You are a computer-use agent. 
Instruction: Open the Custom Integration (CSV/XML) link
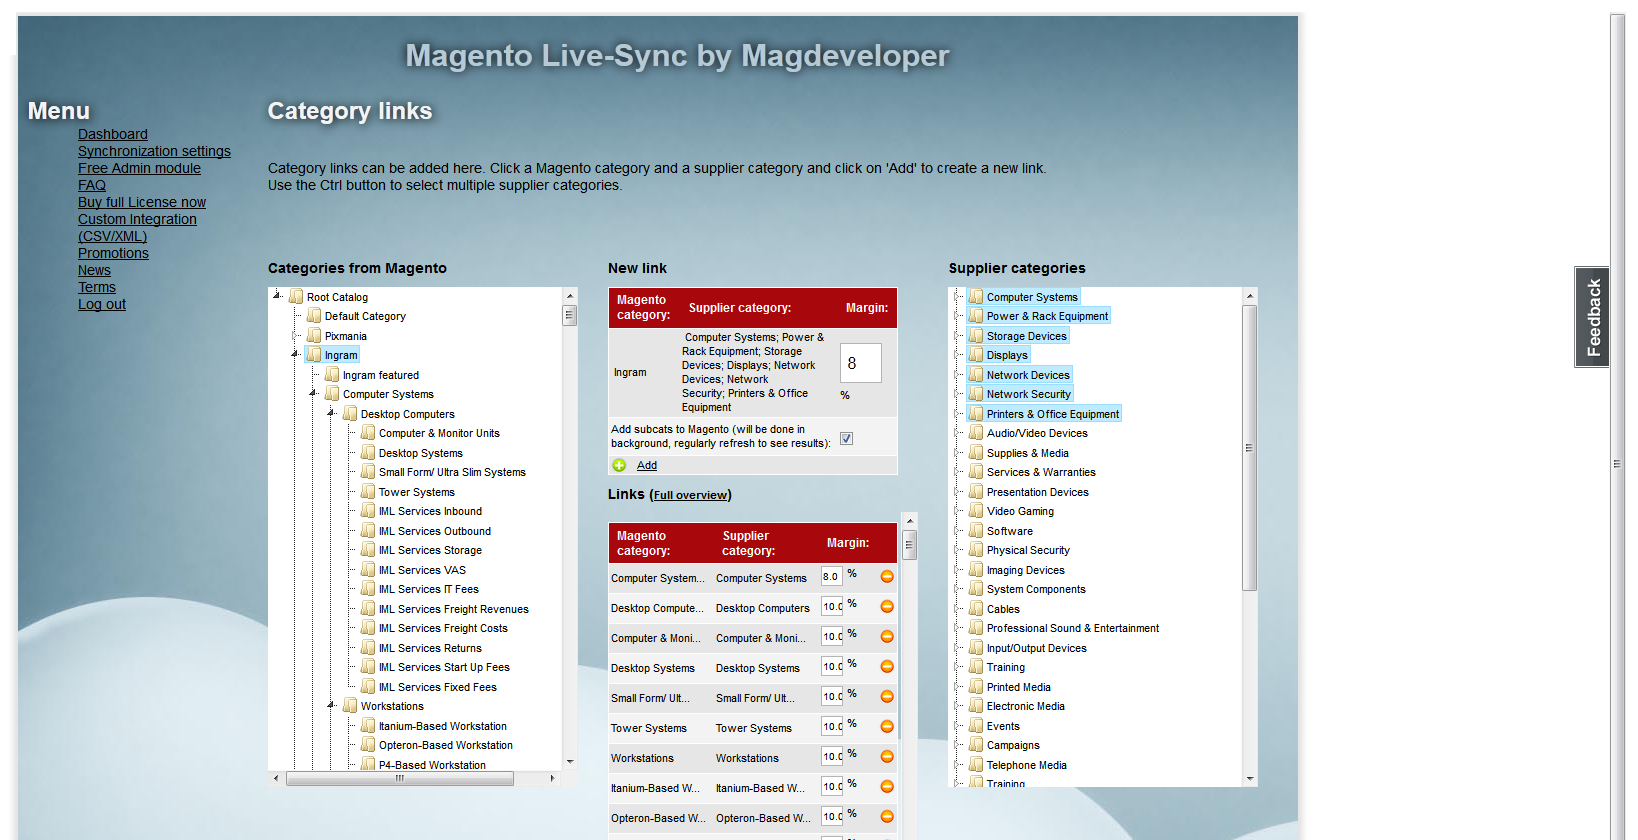click(x=137, y=228)
